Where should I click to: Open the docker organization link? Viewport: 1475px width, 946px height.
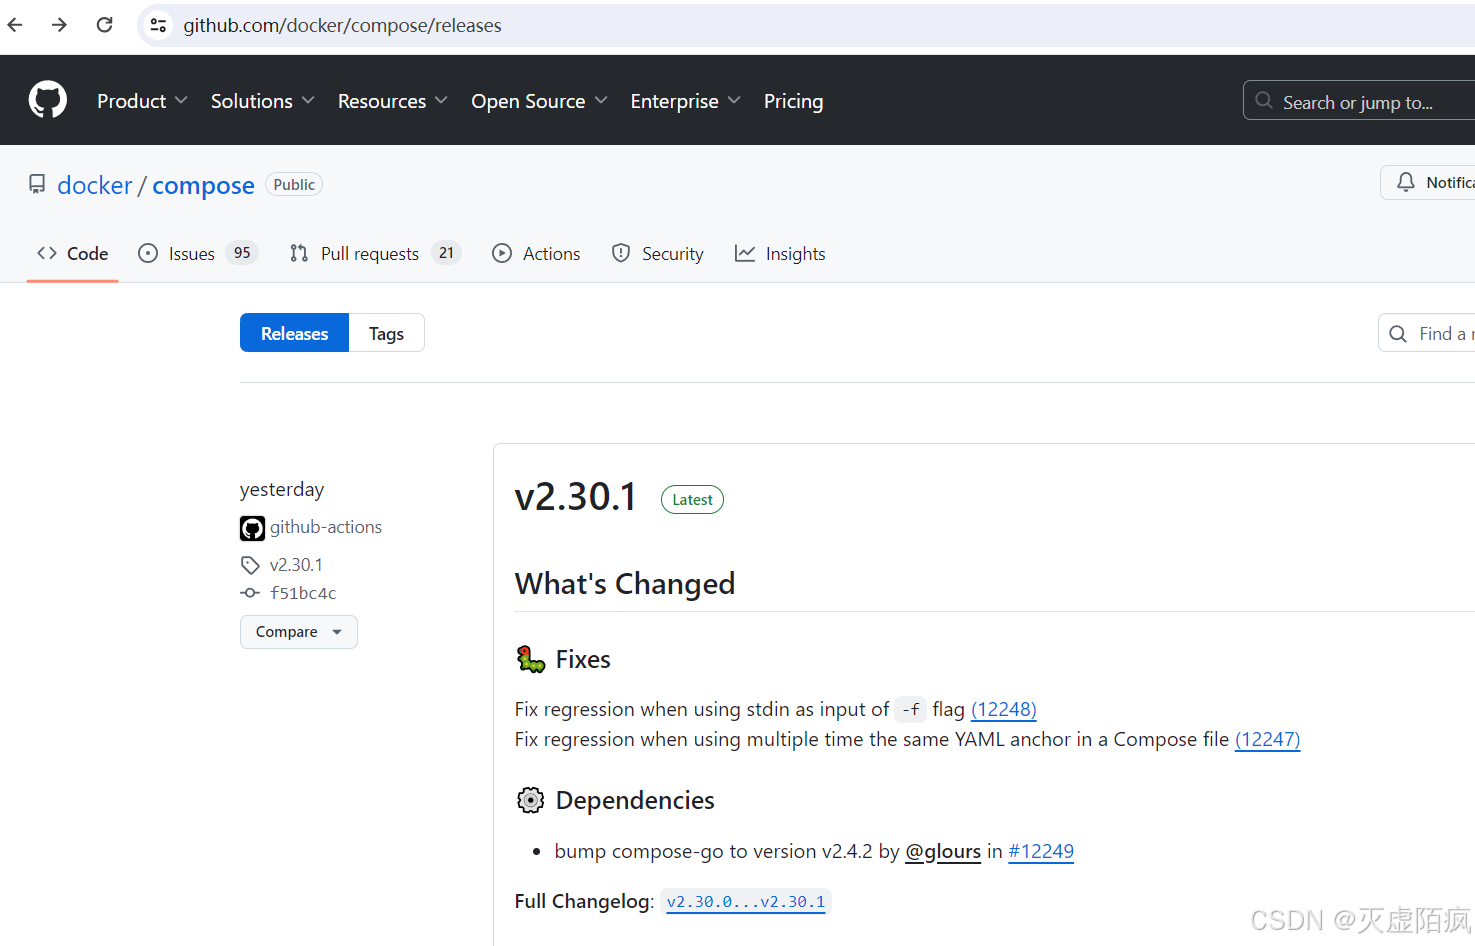pyautogui.click(x=95, y=185)
